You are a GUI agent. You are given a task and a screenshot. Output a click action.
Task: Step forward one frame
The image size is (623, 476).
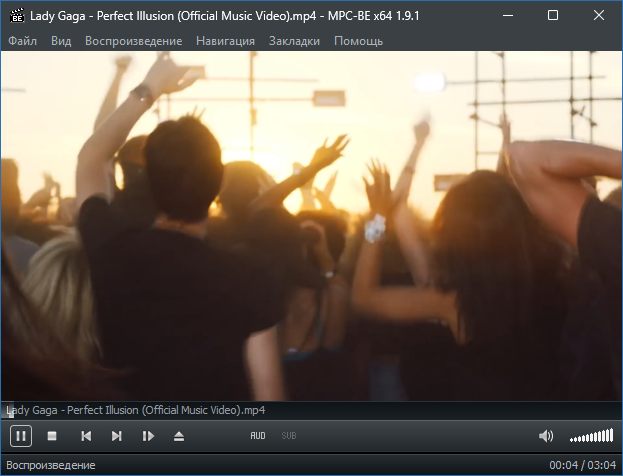click(x=148, y=436)
